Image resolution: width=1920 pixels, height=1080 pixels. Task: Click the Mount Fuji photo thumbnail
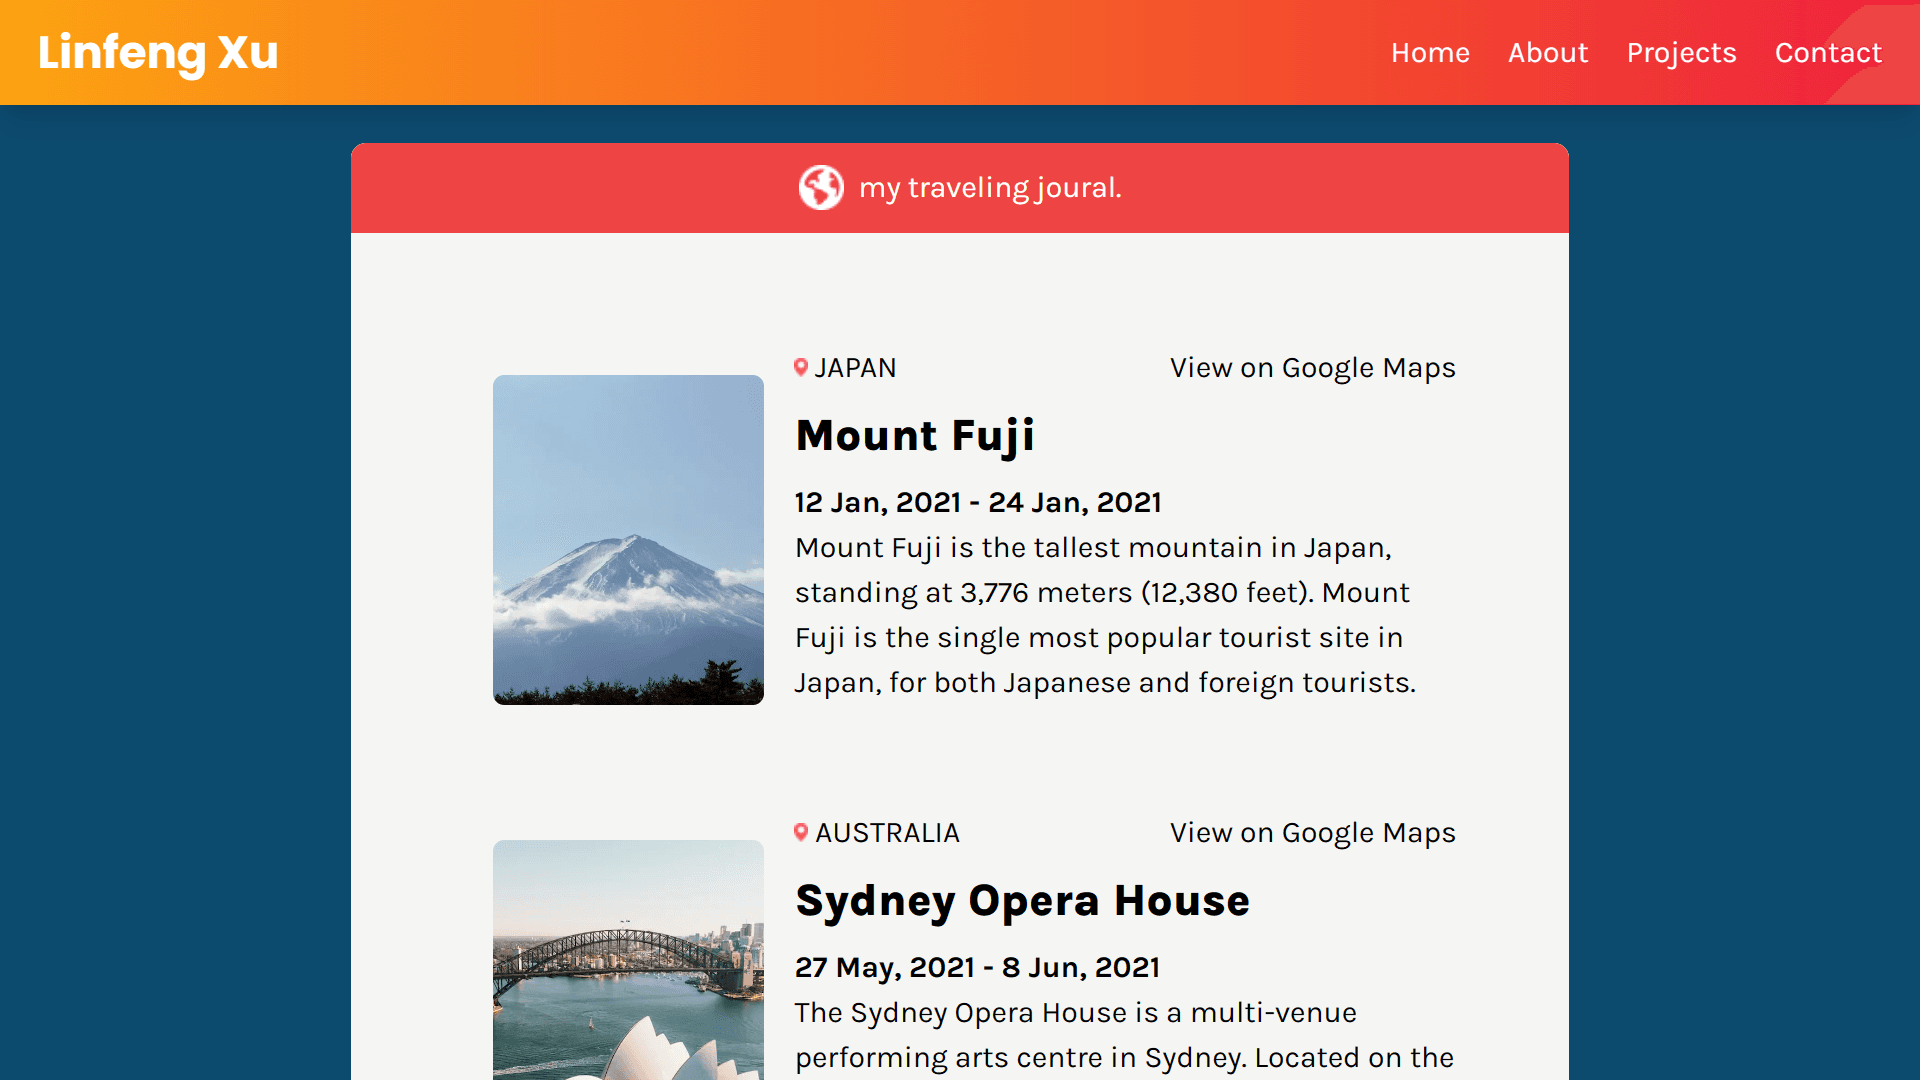[x=628, y=540]
